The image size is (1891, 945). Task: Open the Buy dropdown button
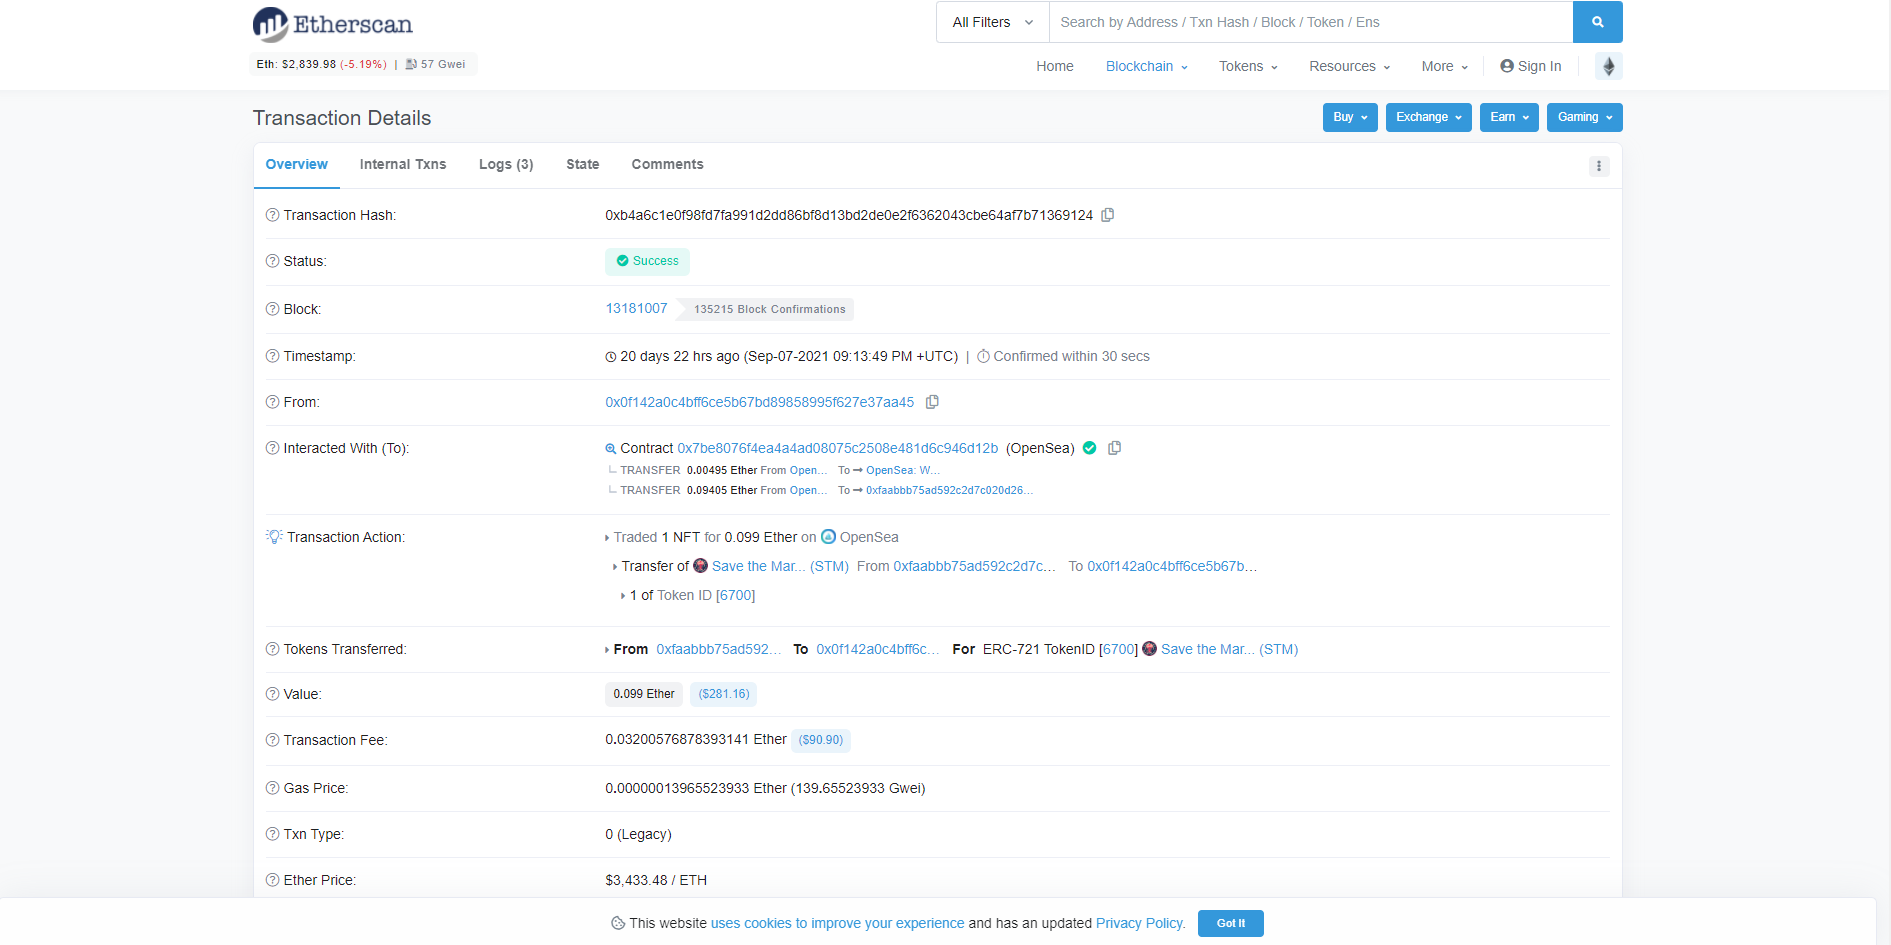point(1349,117)
